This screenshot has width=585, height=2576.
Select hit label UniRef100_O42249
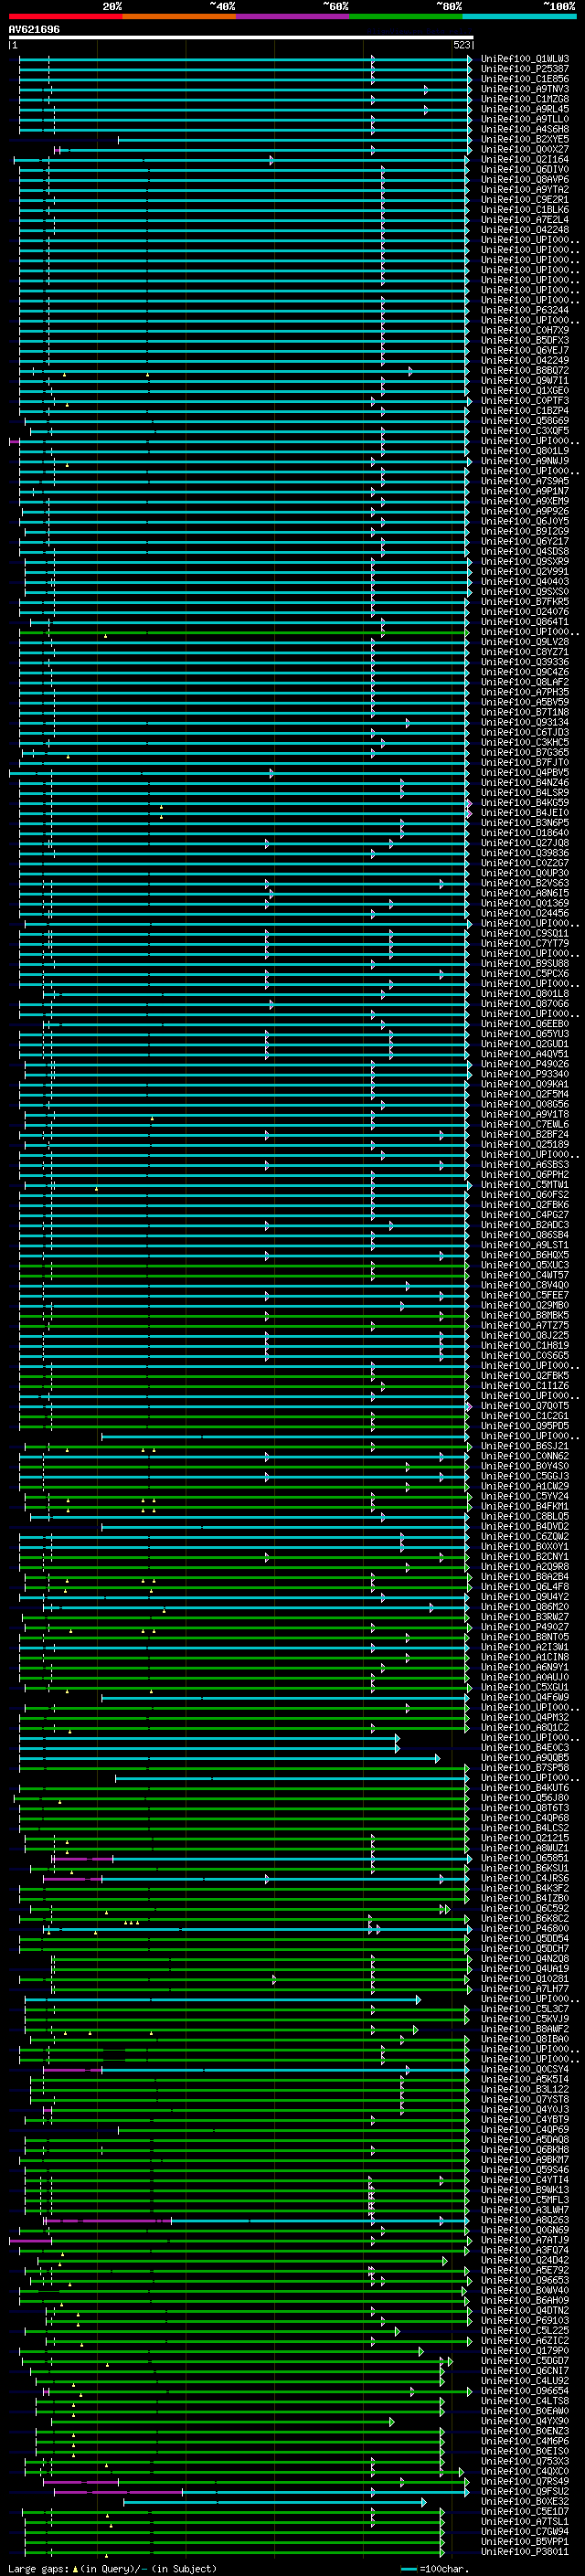(x=525, y=360)
